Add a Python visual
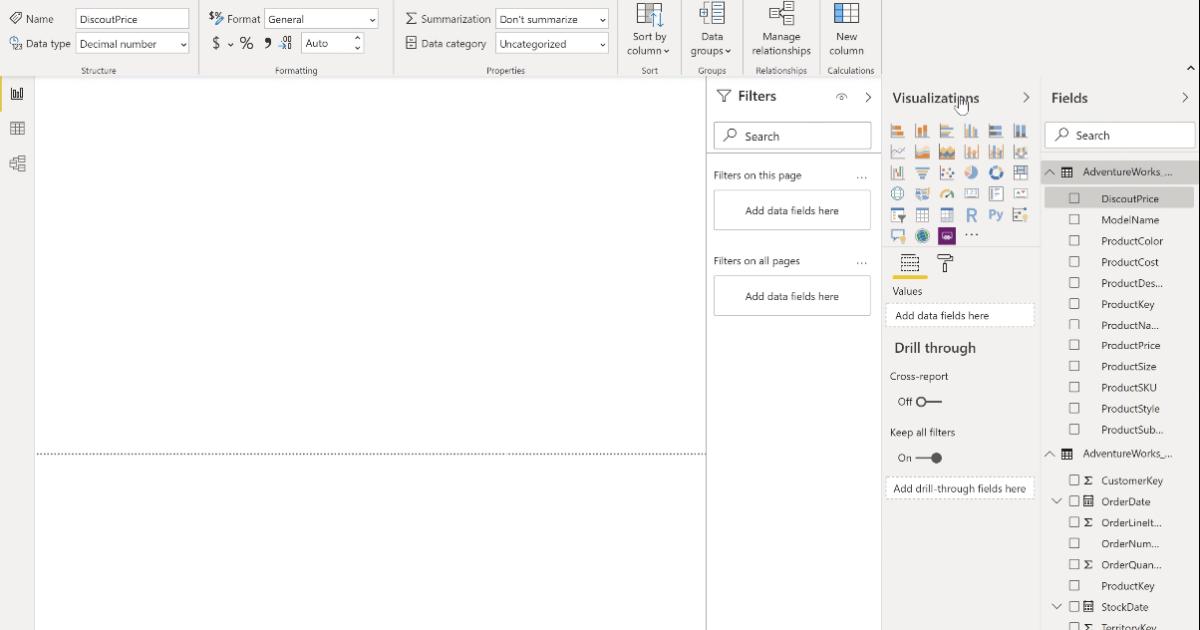Screen dimensions: 1200x630 point(996,214)
